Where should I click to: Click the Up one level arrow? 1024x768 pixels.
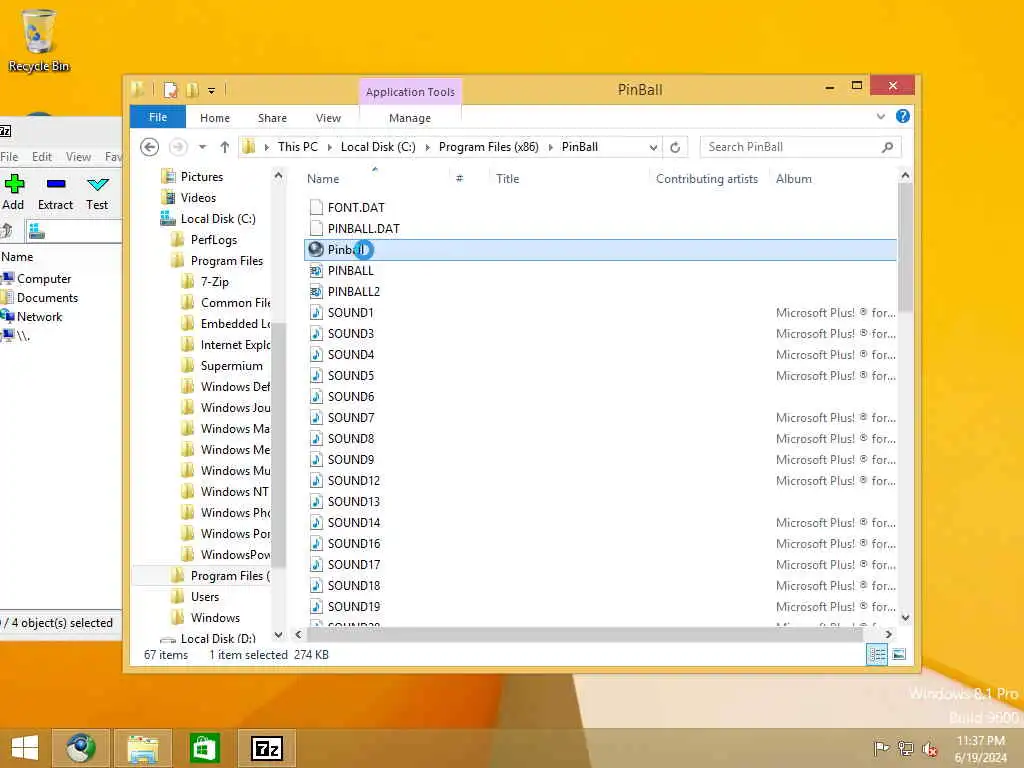(x=225, y=147)
